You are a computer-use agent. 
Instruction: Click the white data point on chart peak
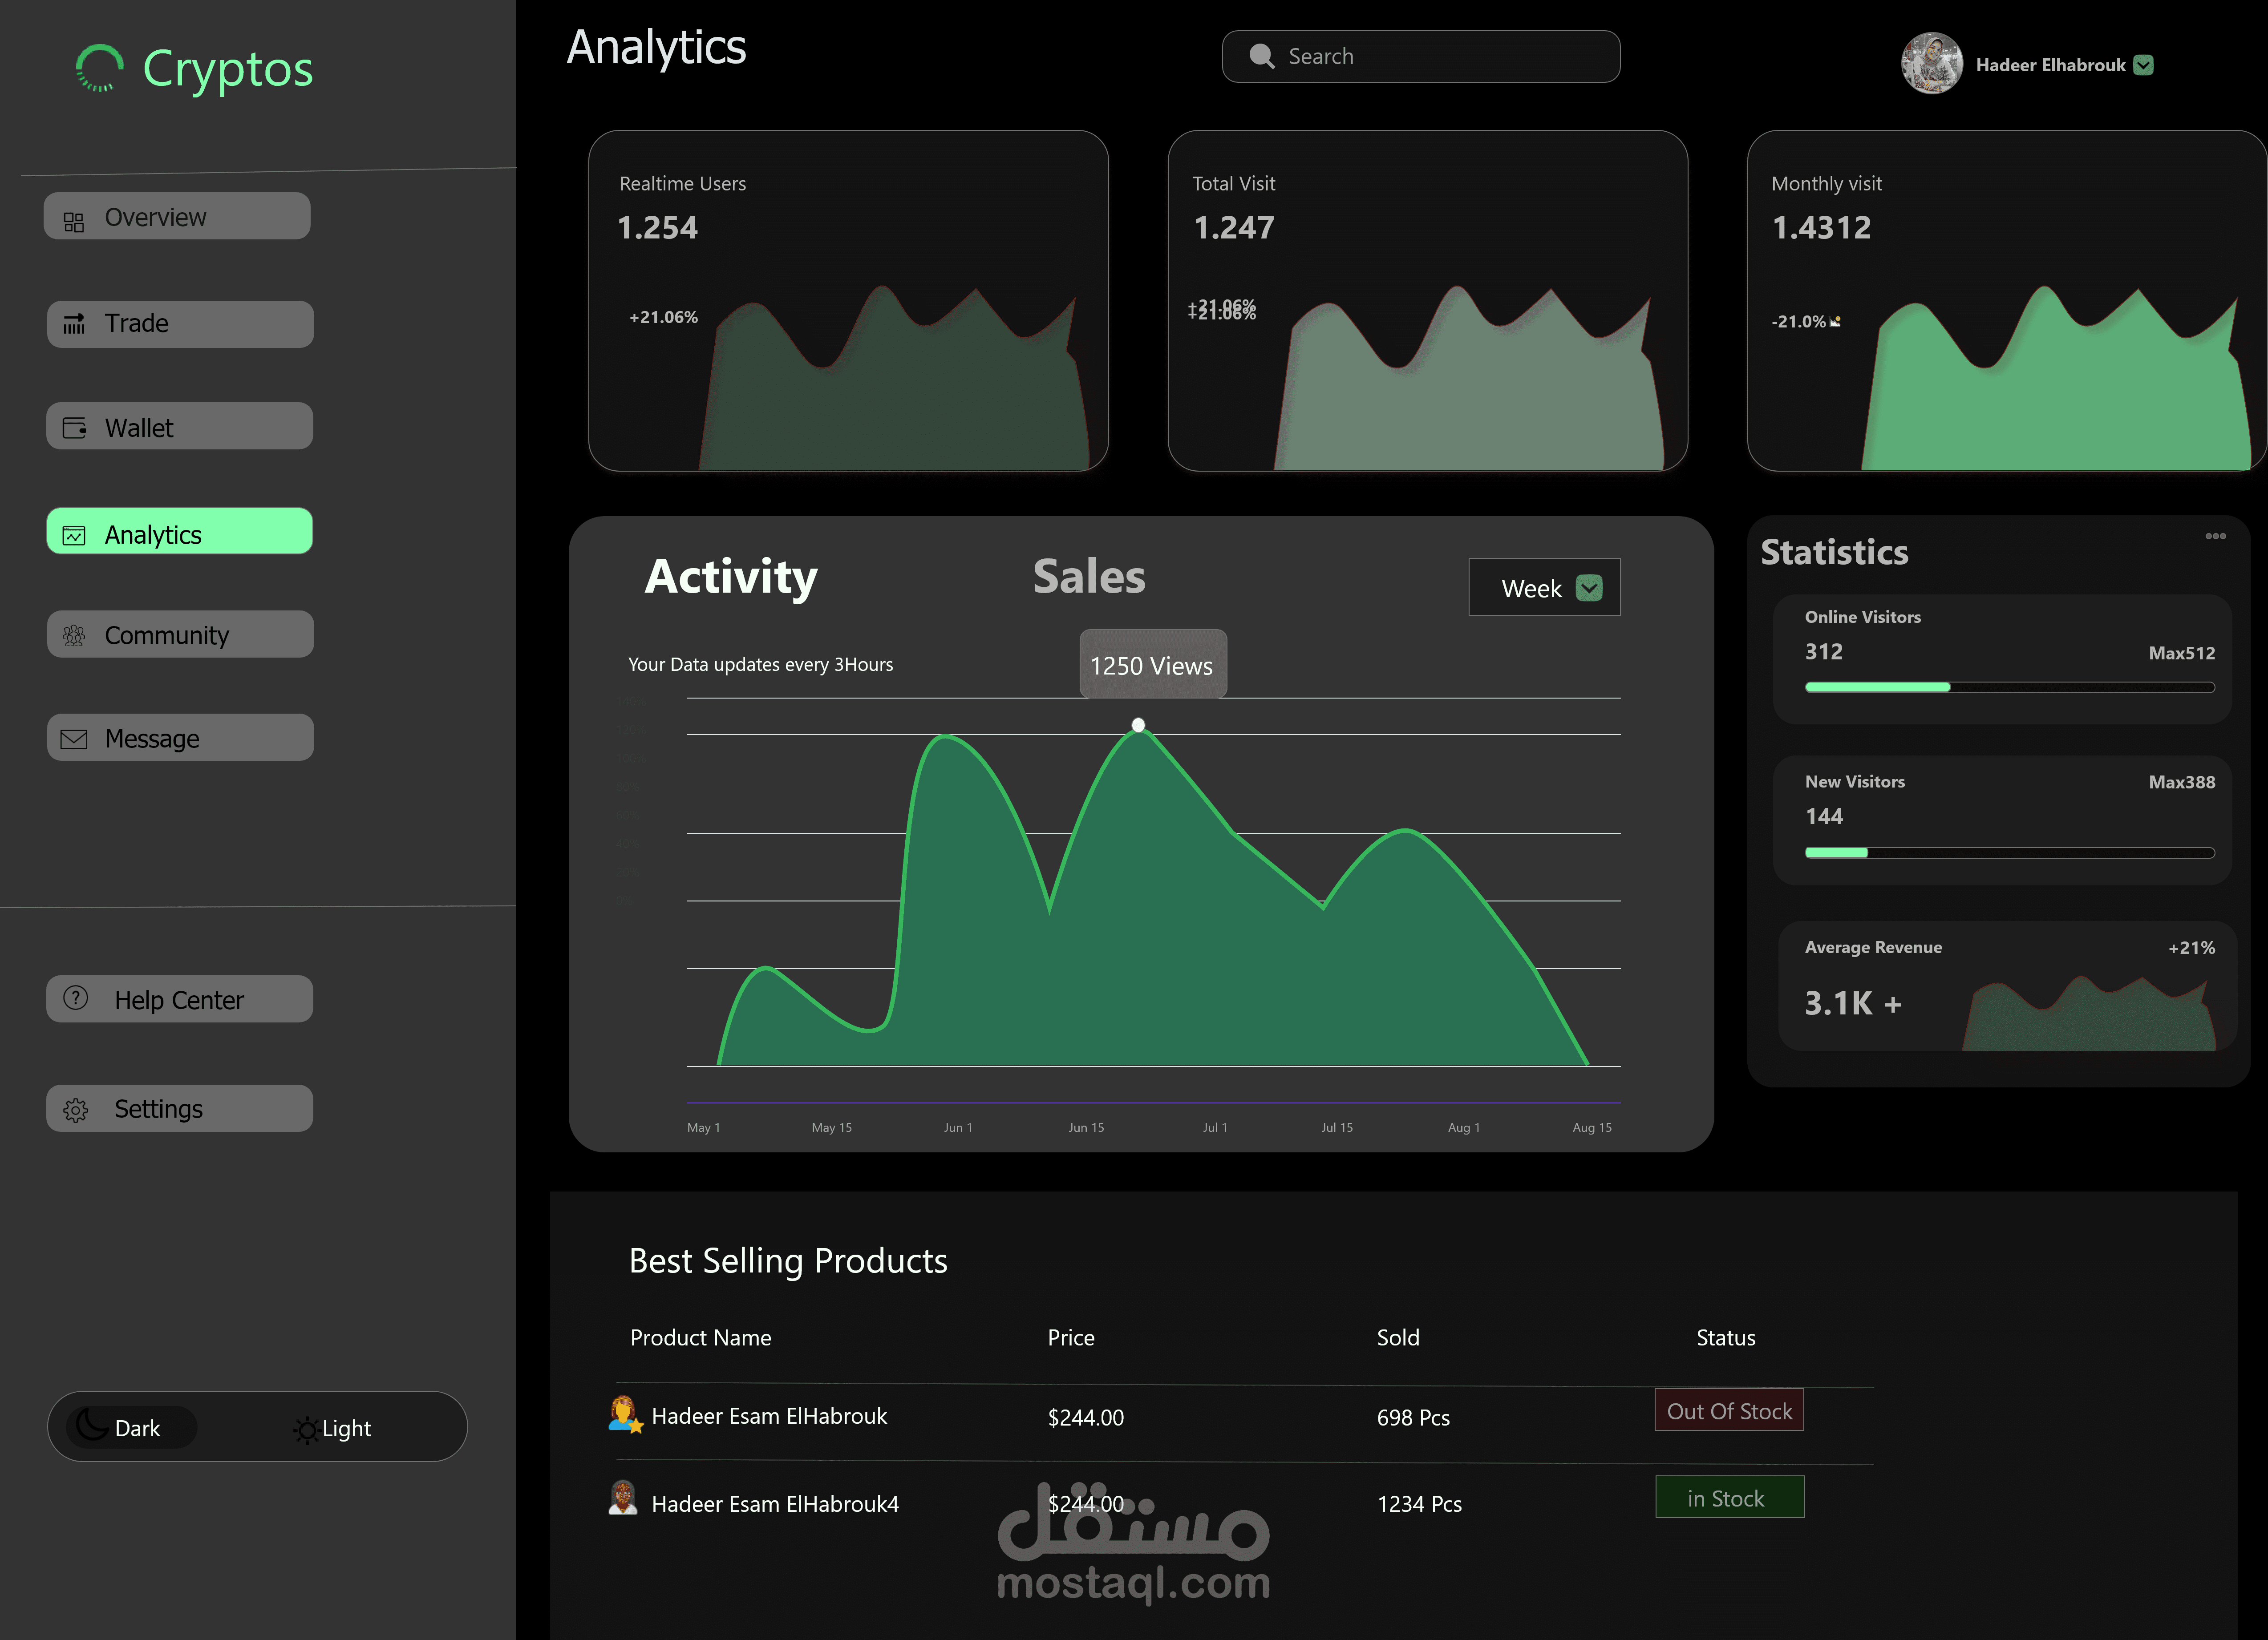[1138, 724]
